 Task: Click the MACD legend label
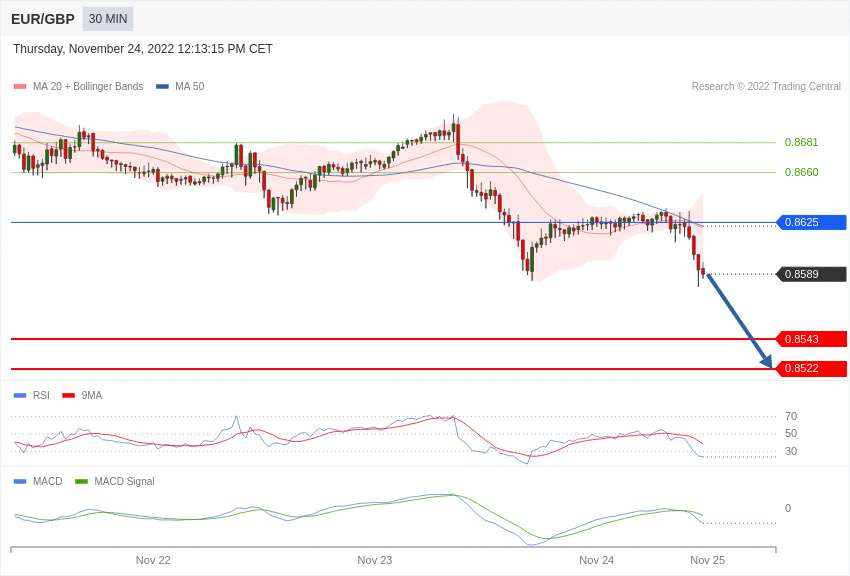point(48,481)
